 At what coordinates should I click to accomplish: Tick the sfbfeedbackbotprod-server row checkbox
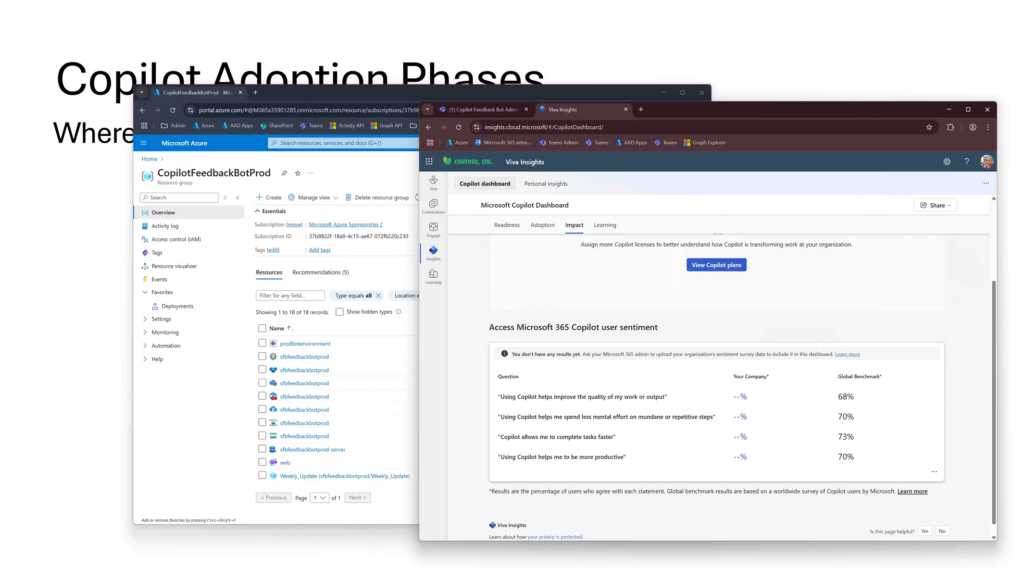pos(262,449)
